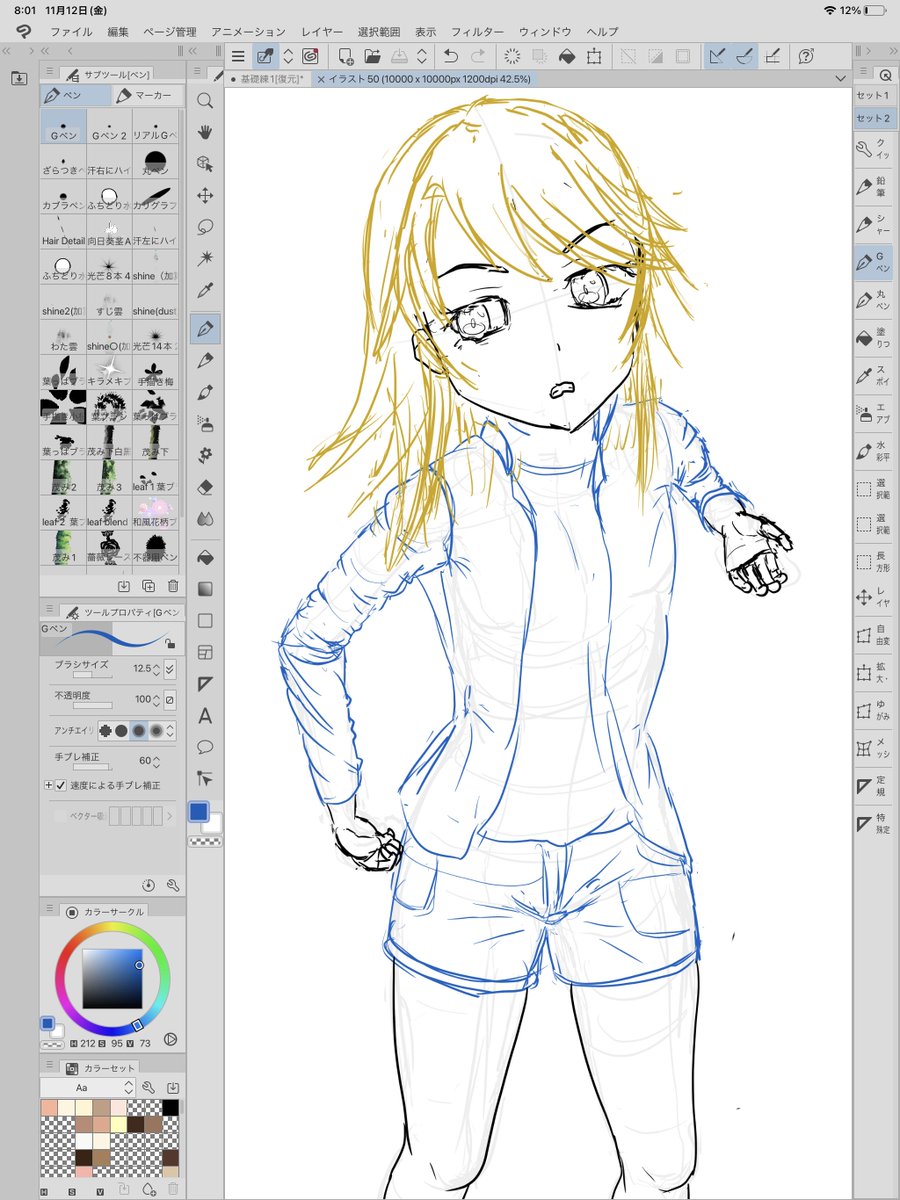Open anti-aliasing stepper arrows
This screenshot has width=900, height=1200.
coord(170,731)
